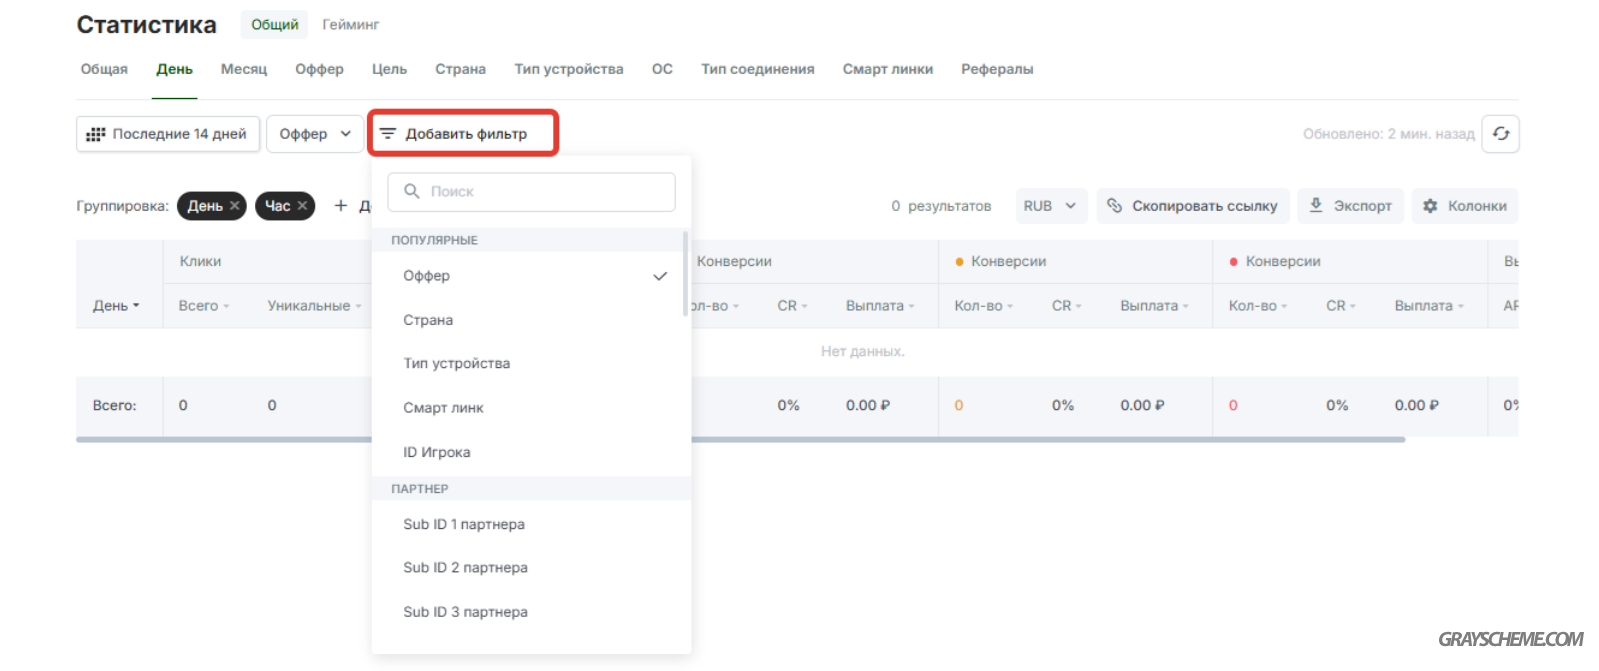Sort orange Конверсии Выплата column

1154,306
